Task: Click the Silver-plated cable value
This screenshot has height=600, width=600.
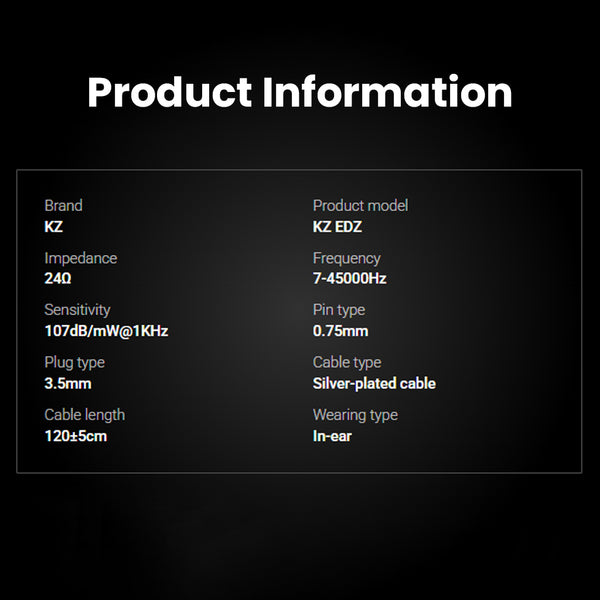Action: (374, 383)
